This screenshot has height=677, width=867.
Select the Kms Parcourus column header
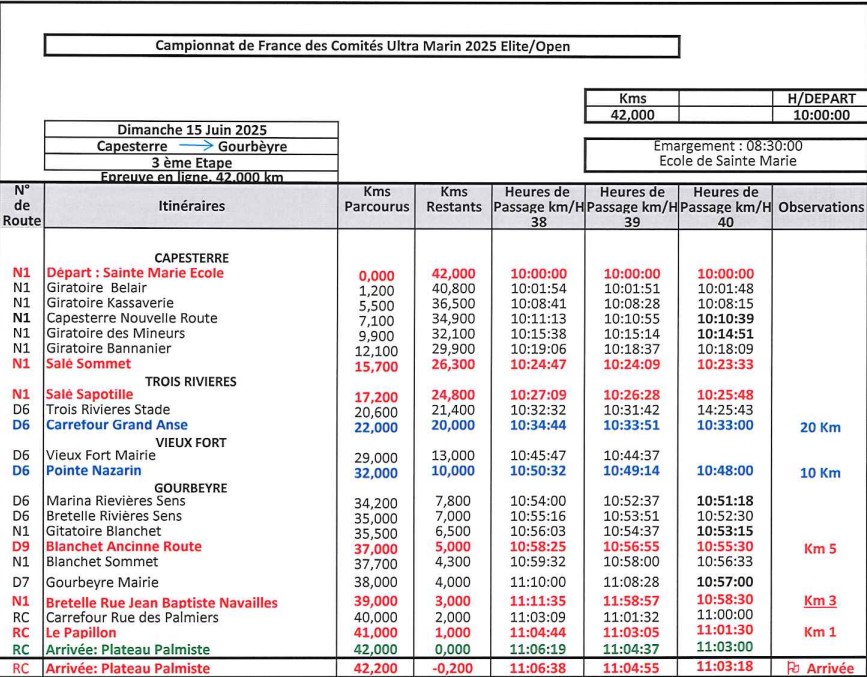(x=377, y=199)
